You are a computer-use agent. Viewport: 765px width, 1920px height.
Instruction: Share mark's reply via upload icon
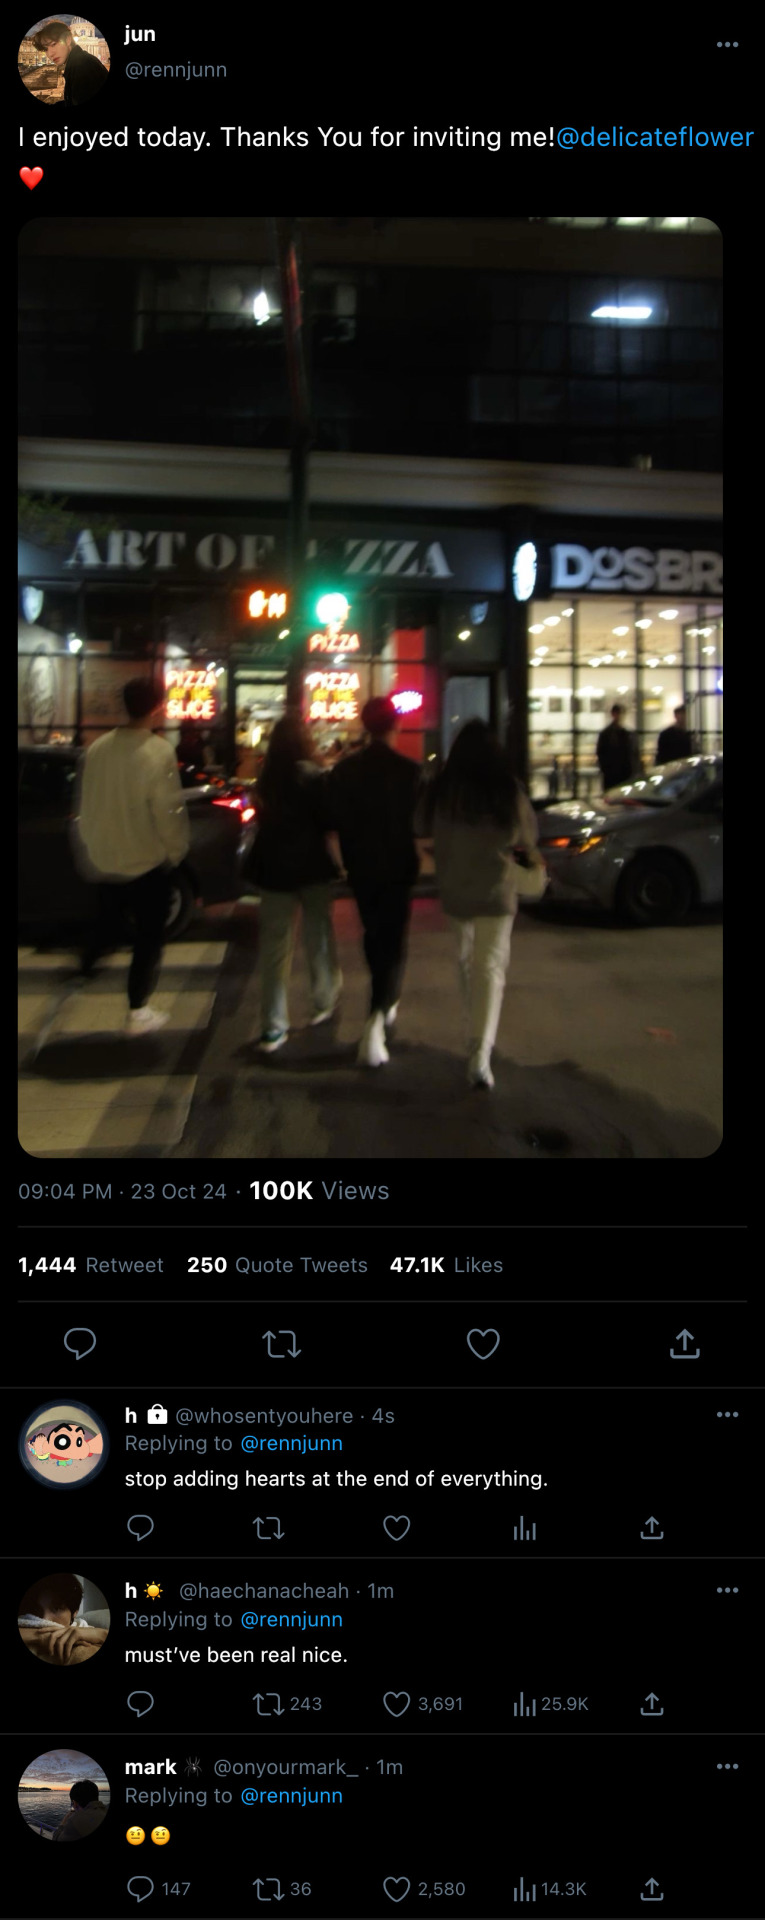coord(652,1889)
